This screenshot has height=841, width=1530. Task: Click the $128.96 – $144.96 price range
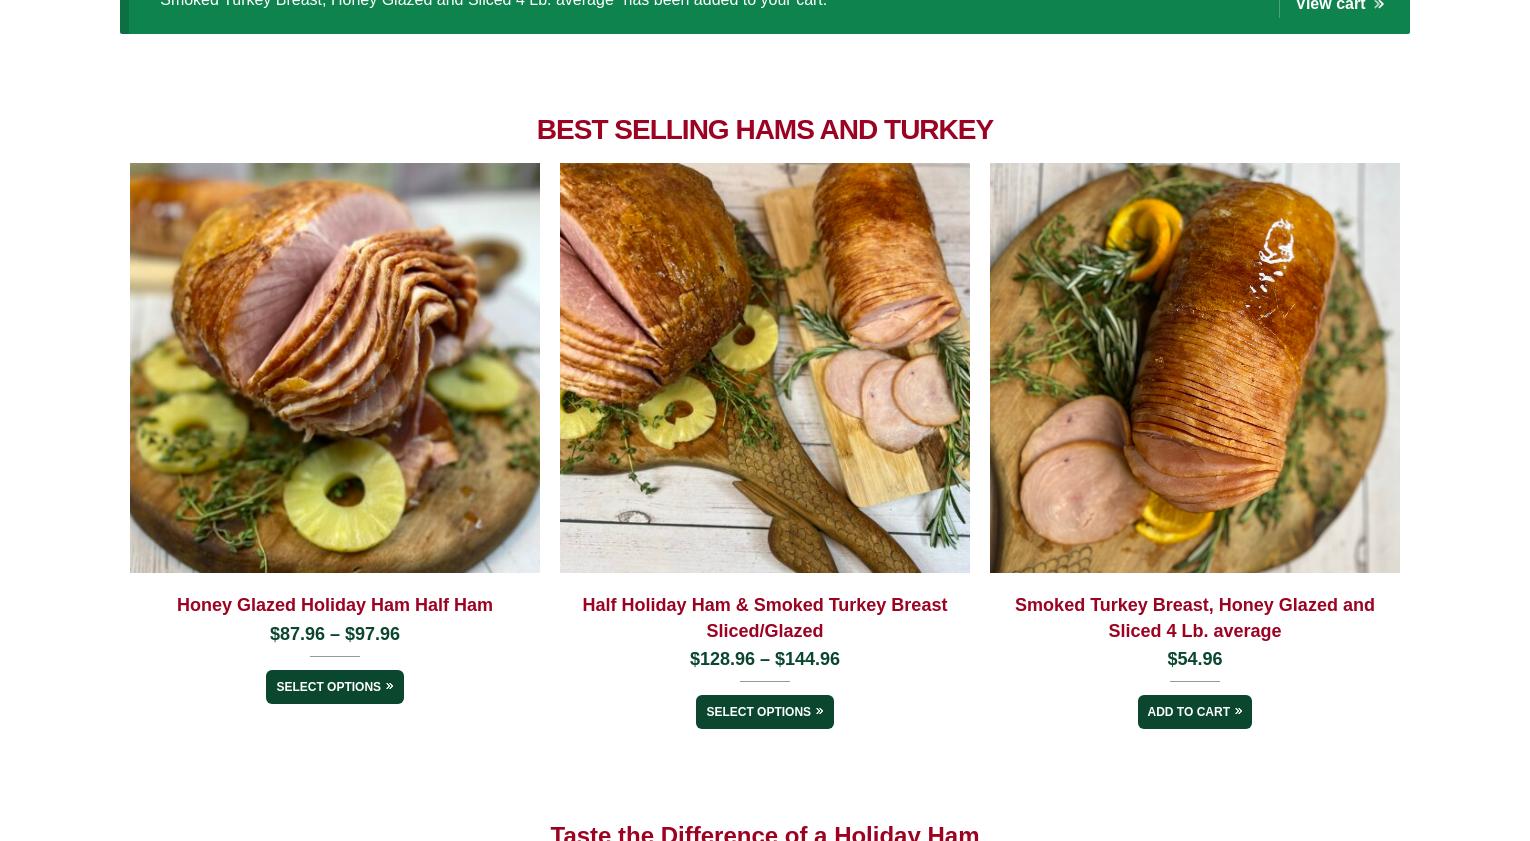[764, 659]
